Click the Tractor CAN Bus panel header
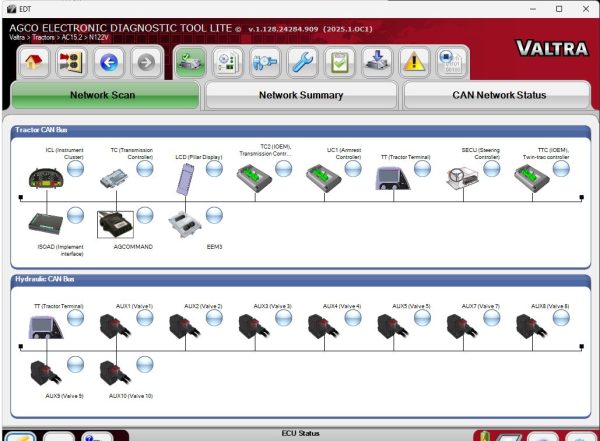Viewport: 600px width, 441px height. pos(301,130)
